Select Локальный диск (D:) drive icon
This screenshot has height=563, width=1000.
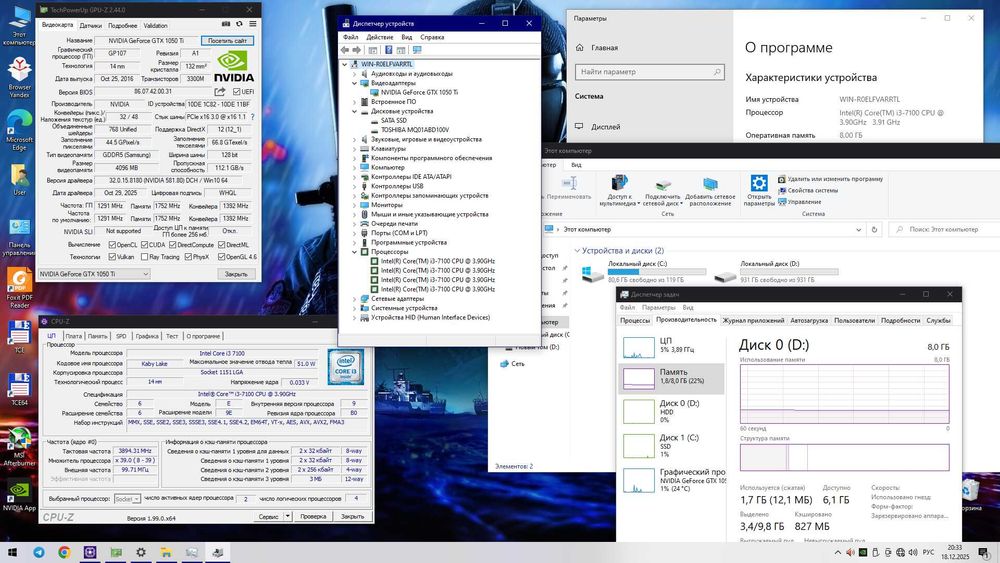point(725,276)
